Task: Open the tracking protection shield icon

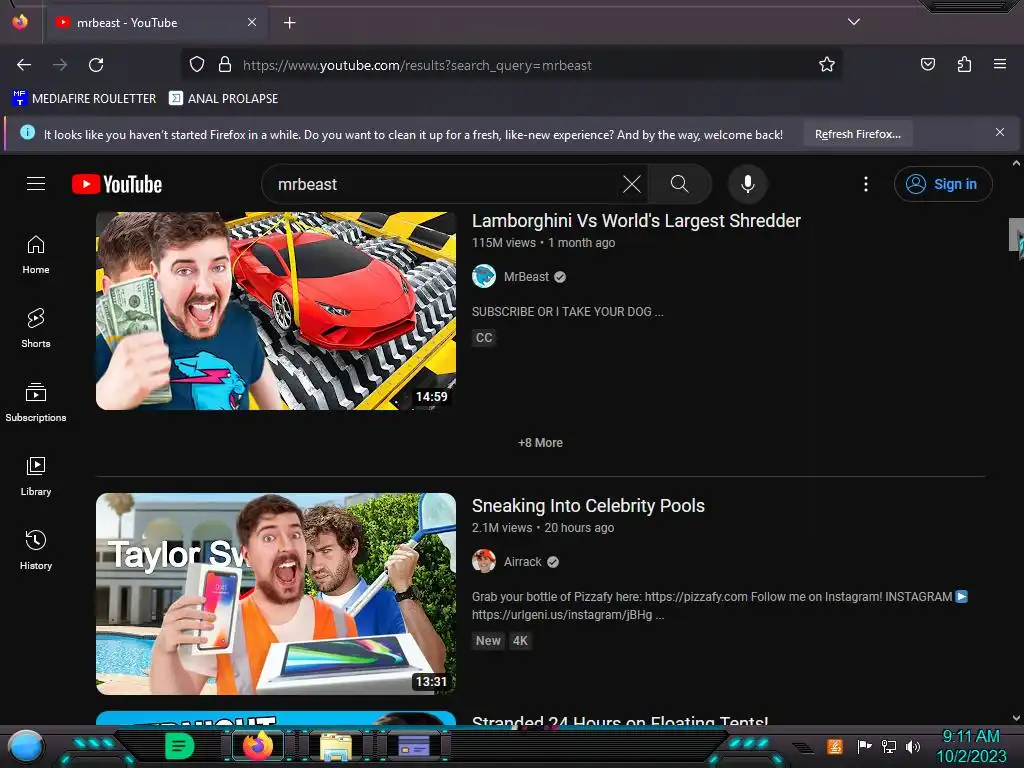Action: pos(197,65)
